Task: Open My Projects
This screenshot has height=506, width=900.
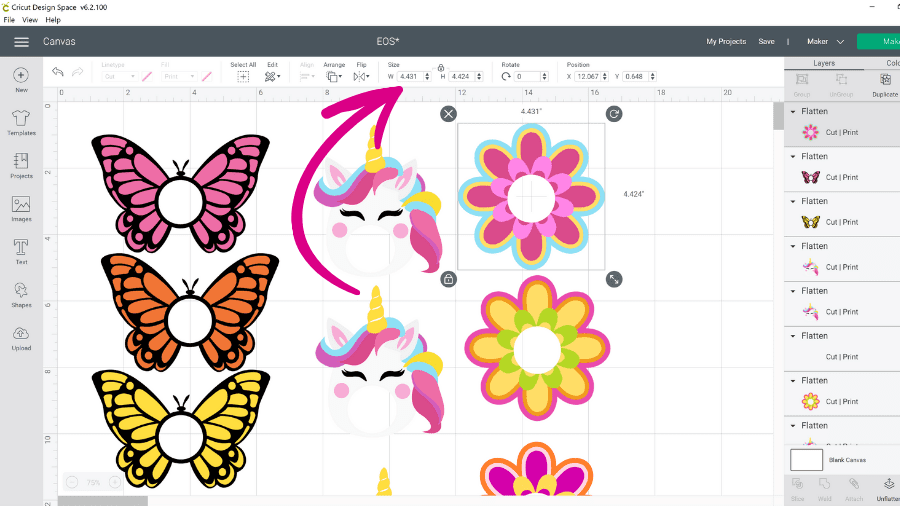Action: point(726,41)
